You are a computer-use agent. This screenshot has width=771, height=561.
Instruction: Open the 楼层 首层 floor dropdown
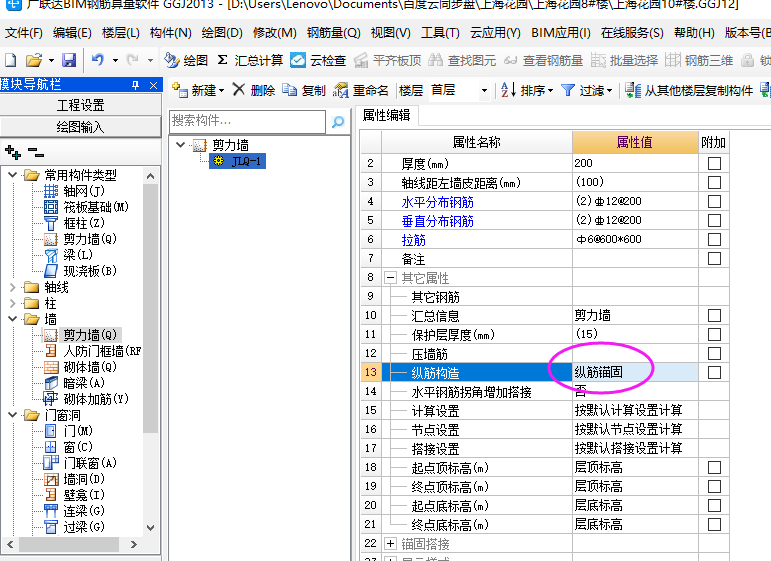pos(484,90)
